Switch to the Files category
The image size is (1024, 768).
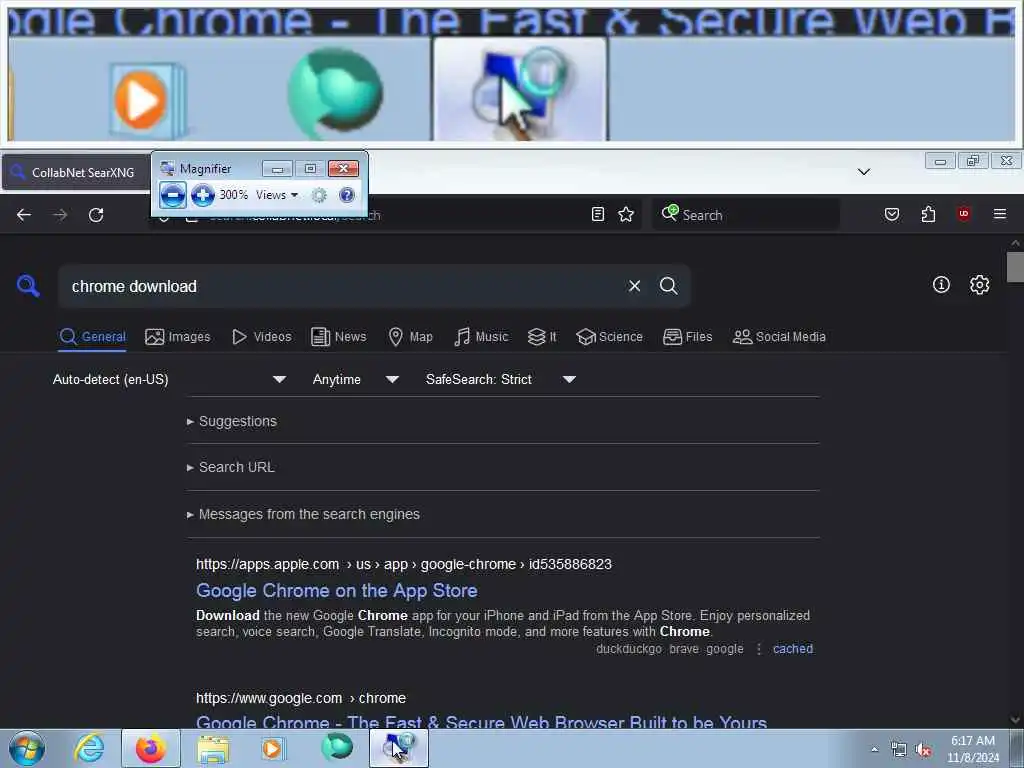tap(688, 337)
